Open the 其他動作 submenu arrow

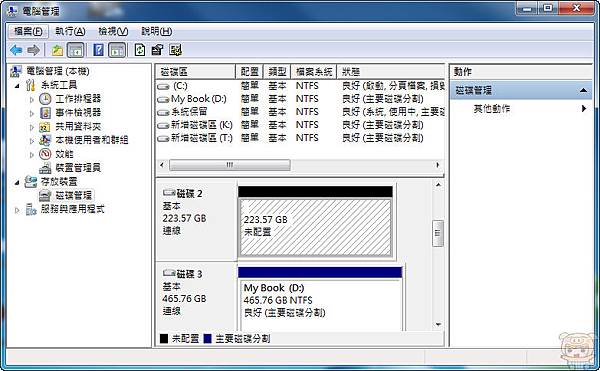click(x=584, y=109)
